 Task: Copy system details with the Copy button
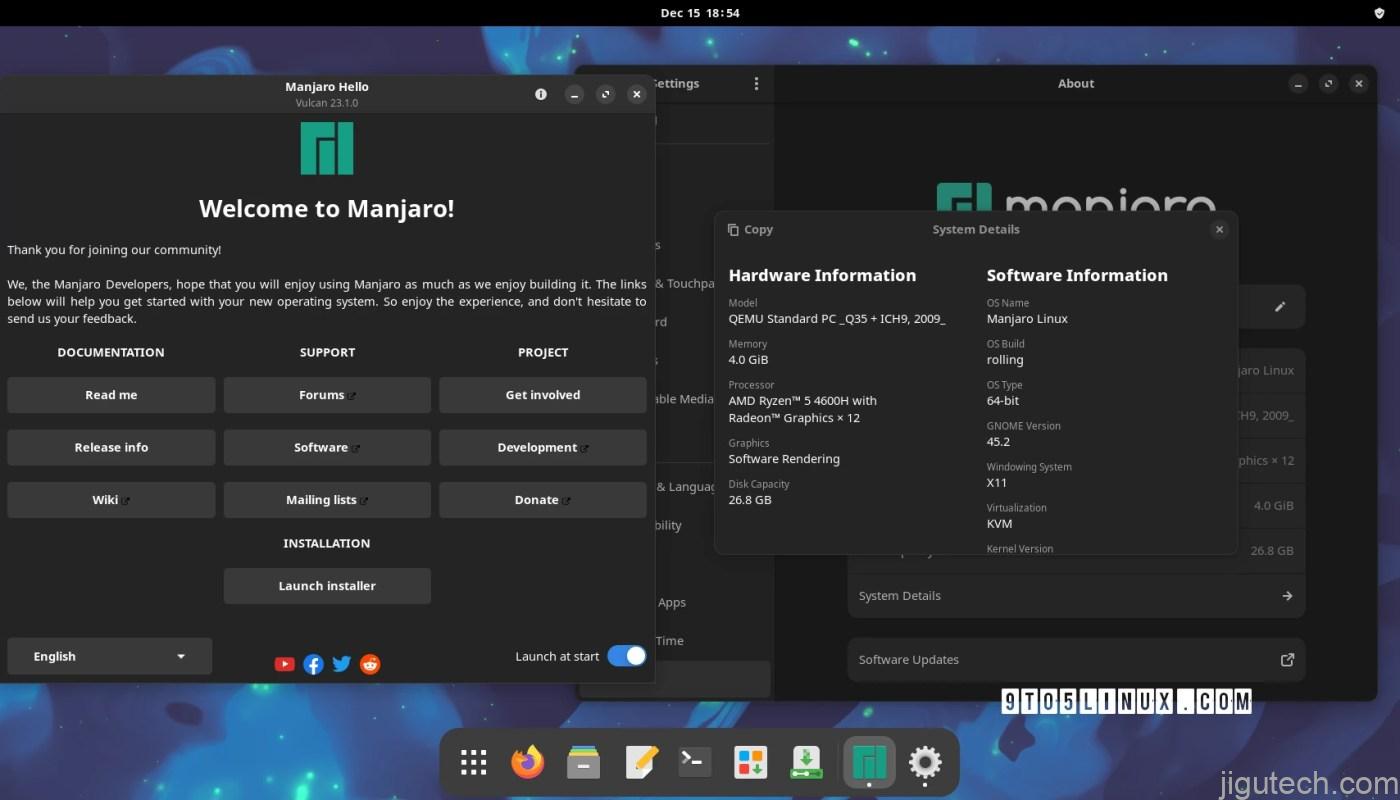coord(750,229)
